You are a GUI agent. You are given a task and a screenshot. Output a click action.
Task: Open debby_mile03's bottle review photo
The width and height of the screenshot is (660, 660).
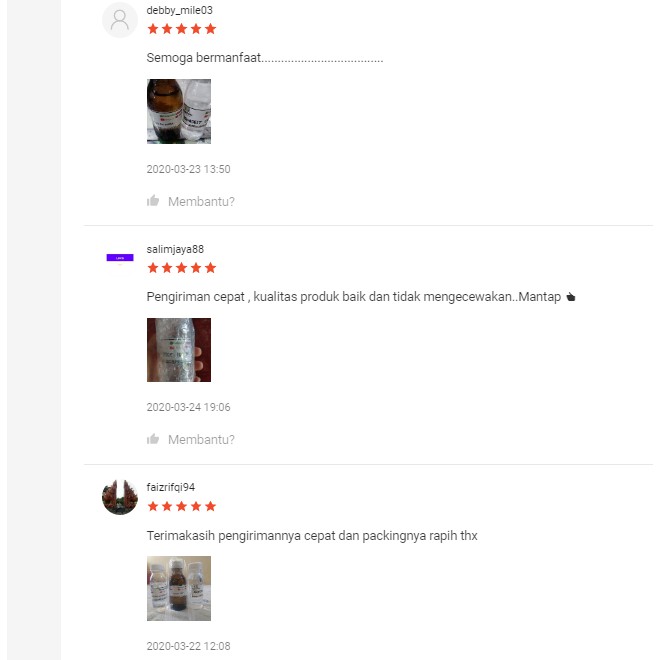pyautogui.click(x=179, y=112)
